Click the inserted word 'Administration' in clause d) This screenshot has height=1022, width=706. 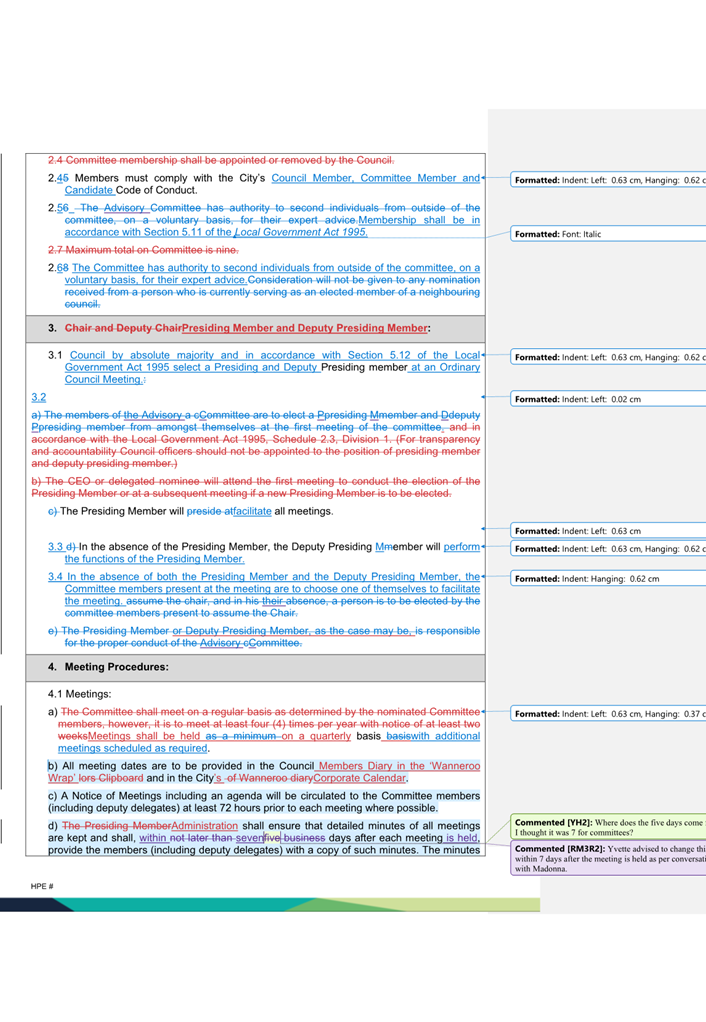tap(205, 826)
